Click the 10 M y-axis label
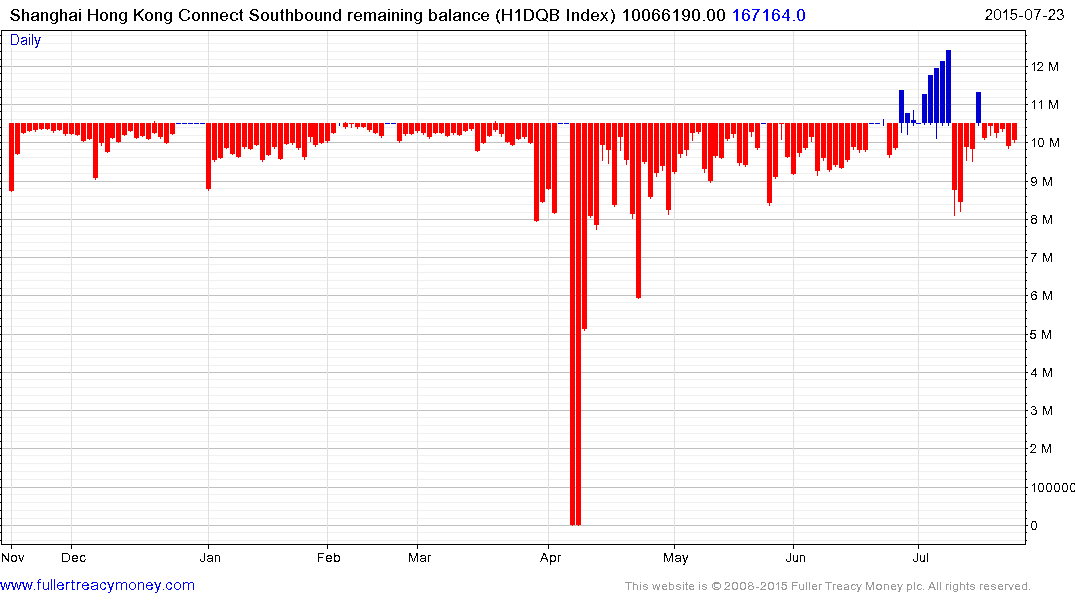 pos(1044,143)
